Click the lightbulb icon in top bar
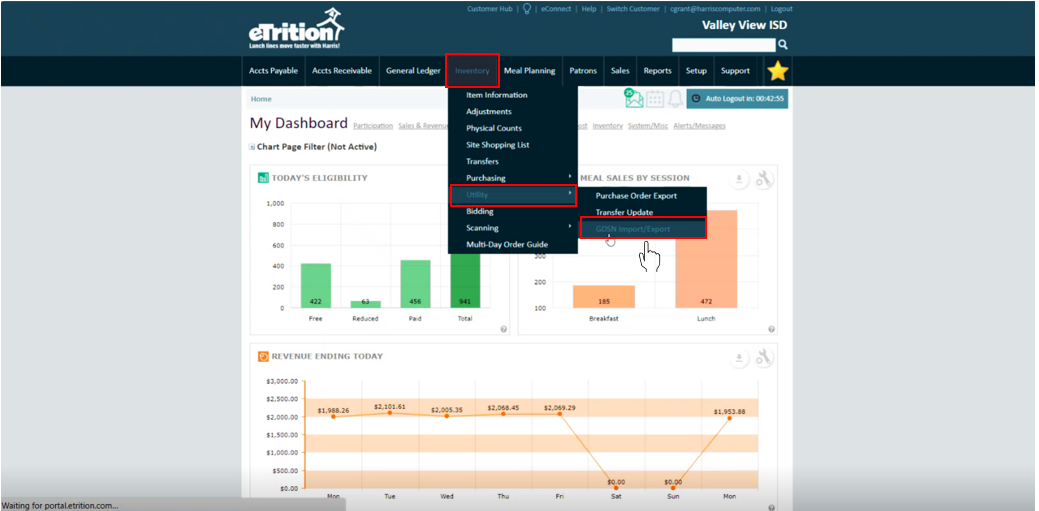This screenshot has width=1039, height=511. coord(526,9)
